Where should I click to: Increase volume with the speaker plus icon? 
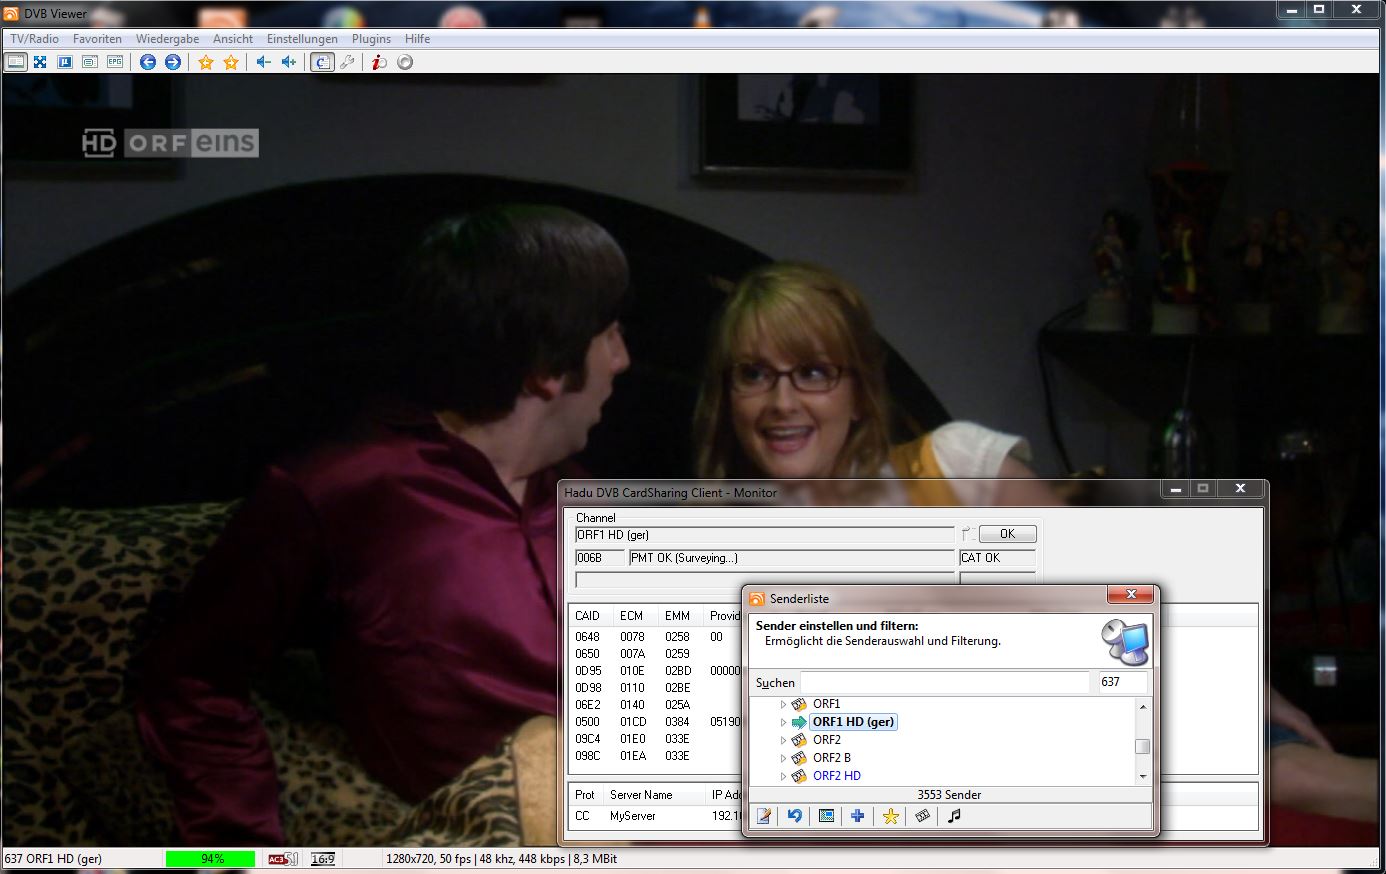[289, 62]
